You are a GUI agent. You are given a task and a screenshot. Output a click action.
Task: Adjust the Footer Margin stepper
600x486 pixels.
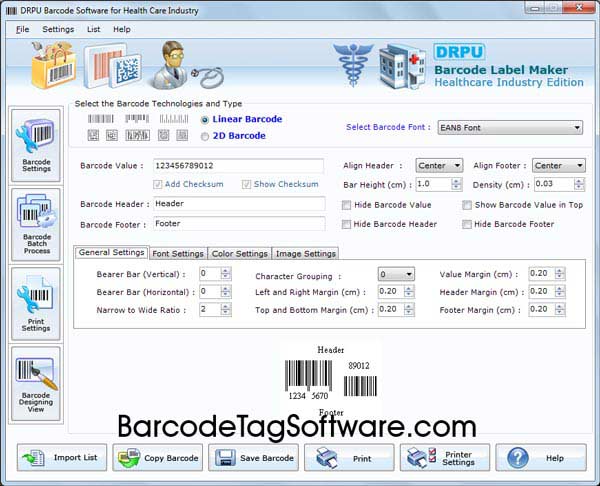tap(559, 310)
